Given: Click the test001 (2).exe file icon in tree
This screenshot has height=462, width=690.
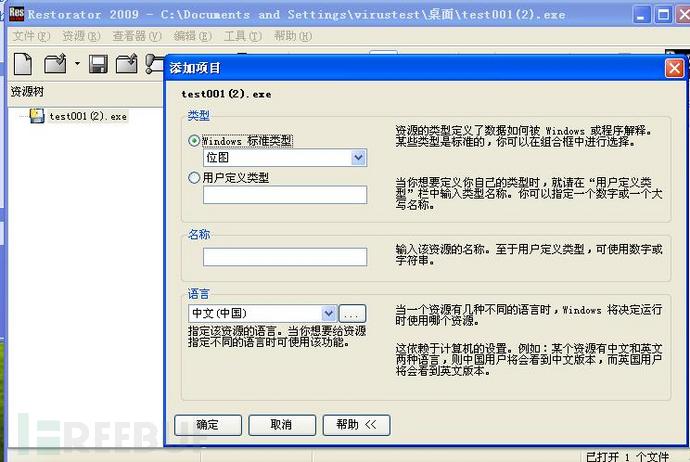Looking at the screenshot, I should [37, 116].
